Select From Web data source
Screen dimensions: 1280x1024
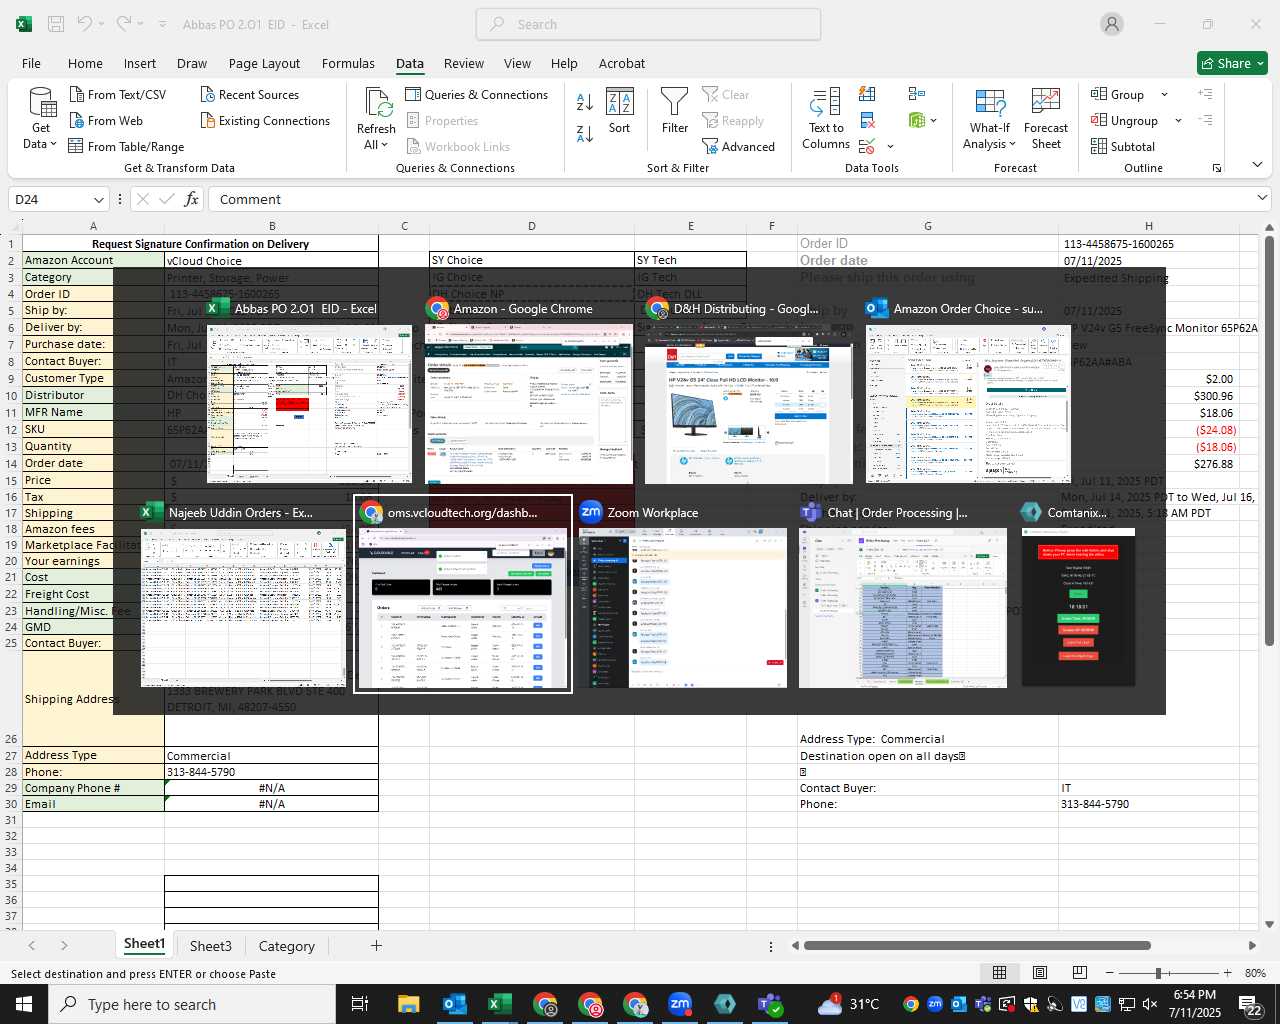click(106, 120)
